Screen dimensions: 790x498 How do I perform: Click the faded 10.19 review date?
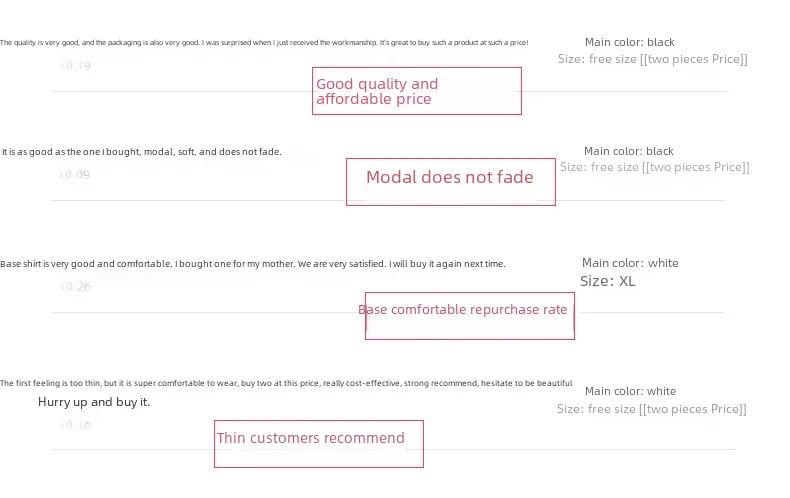coord(75,66)
